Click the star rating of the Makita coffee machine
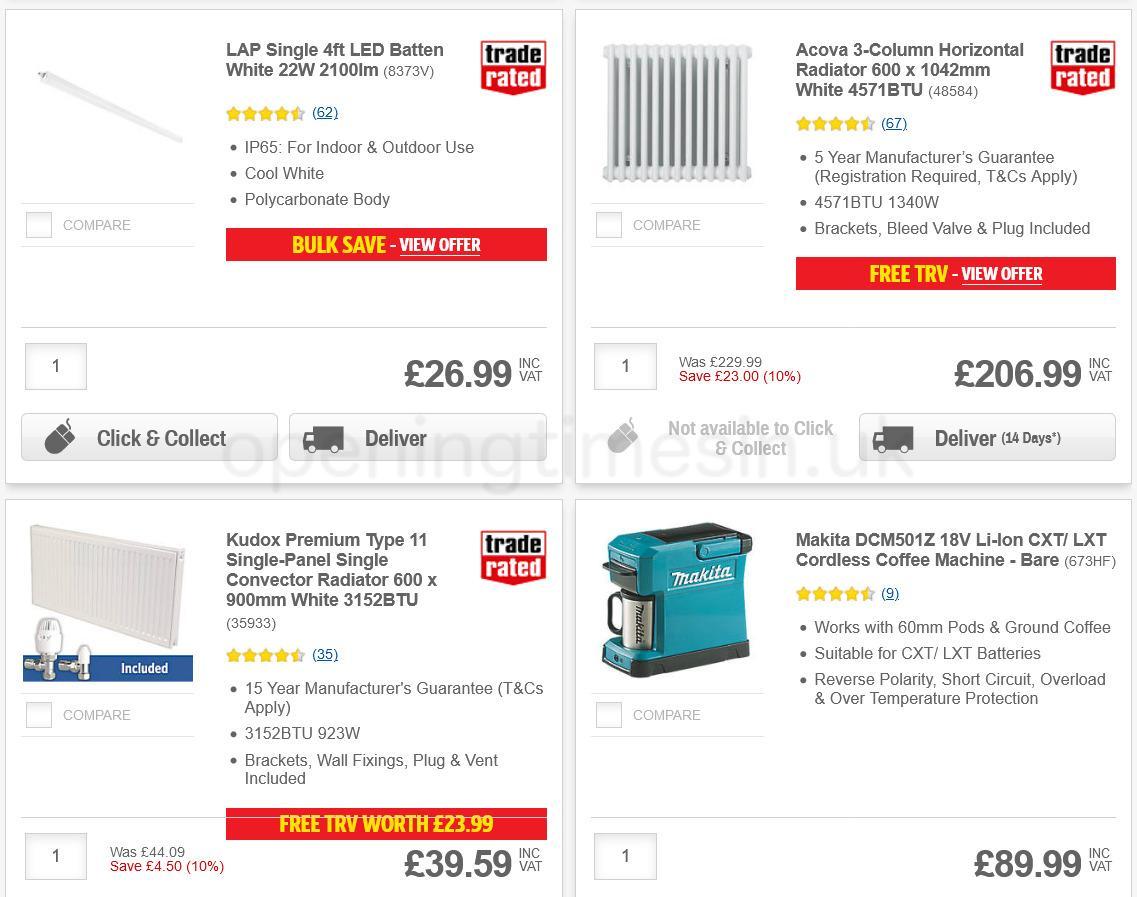This screenshot has width=1137, height=897. [x=835, y=593]
